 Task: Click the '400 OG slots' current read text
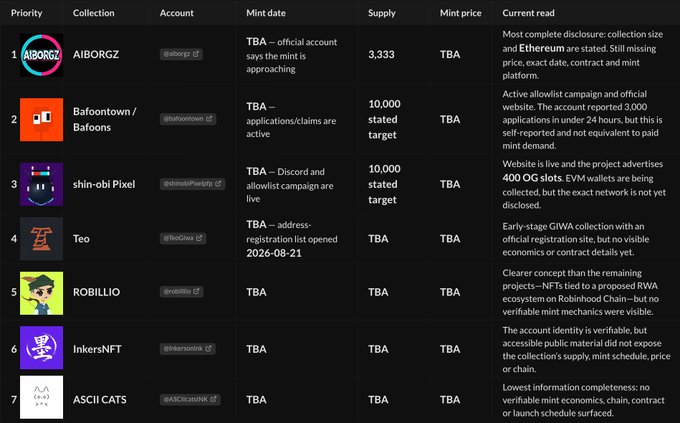[533, 177]
